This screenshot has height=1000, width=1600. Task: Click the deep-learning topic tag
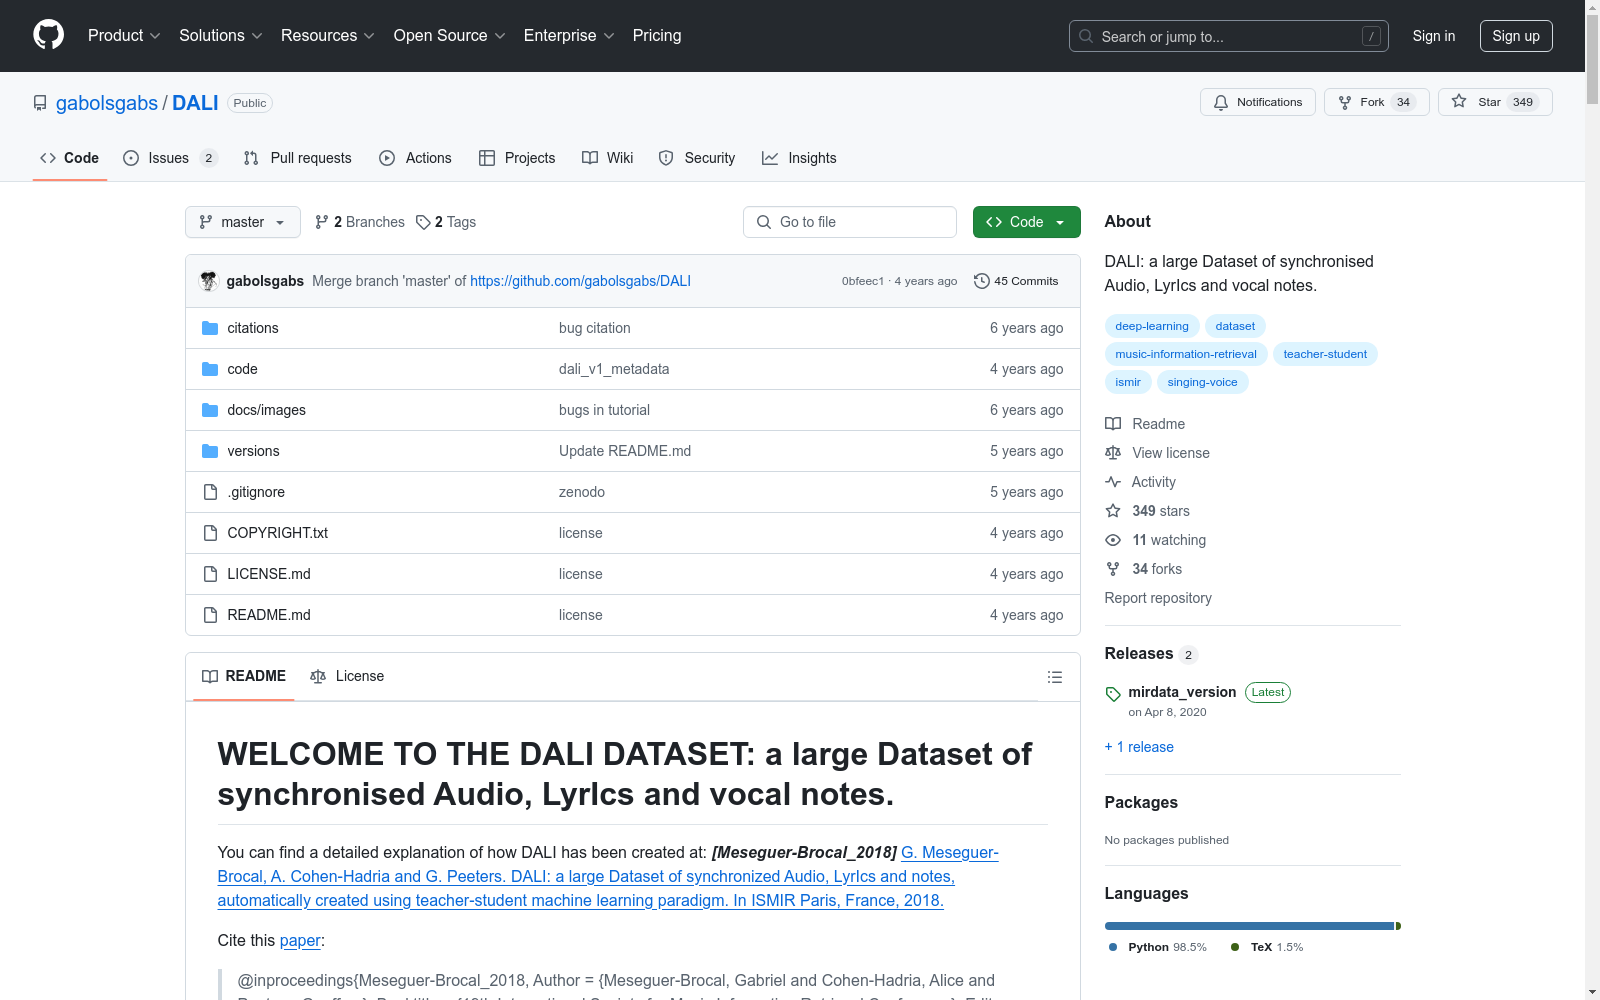pos(1152,326)
